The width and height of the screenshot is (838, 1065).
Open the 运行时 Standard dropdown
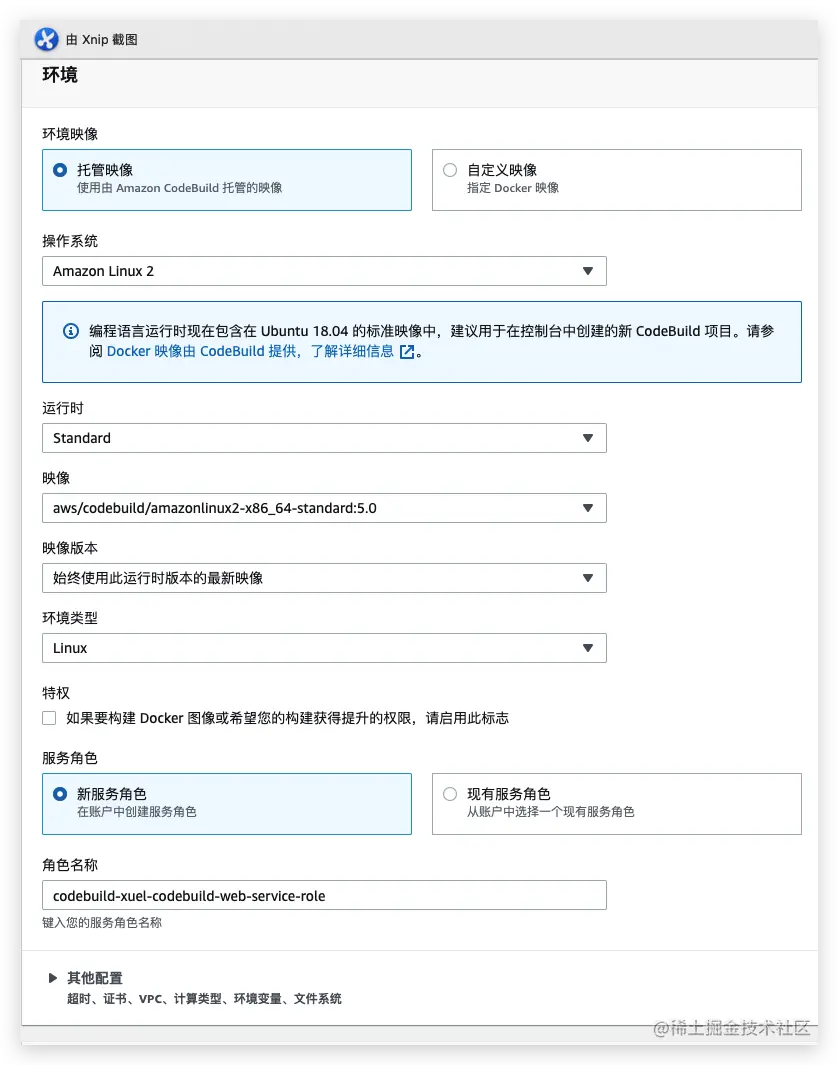tap(324, 438)
